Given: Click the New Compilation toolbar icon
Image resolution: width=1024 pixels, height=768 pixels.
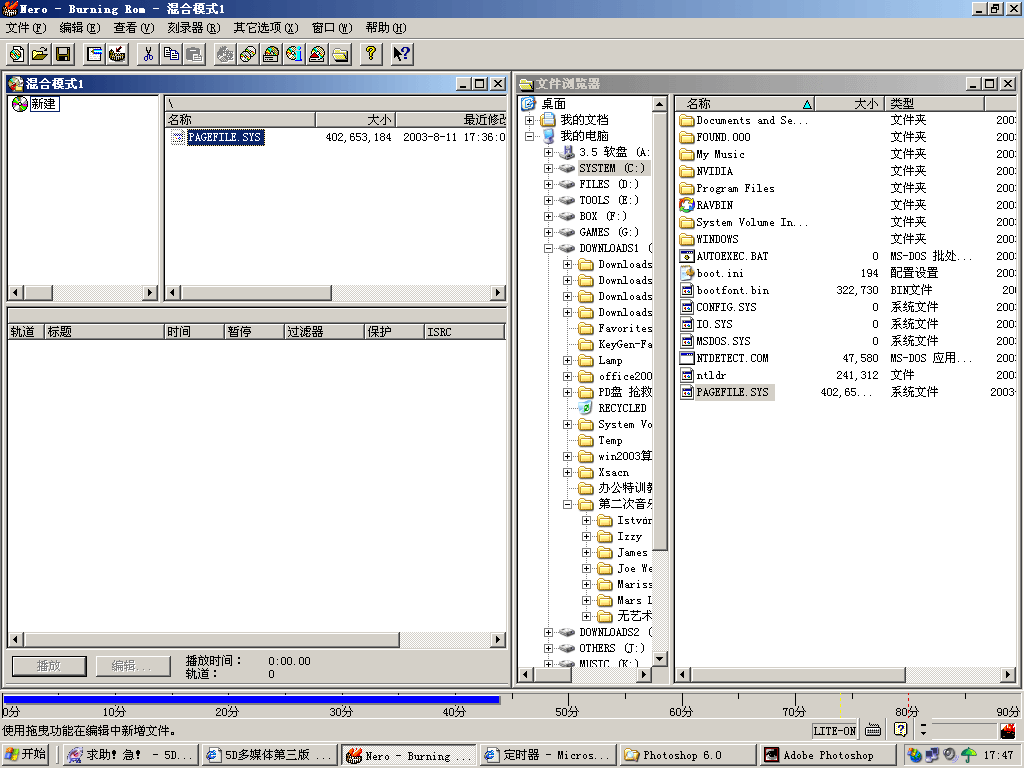Looking at the screenshot, I should click(18, 54).
